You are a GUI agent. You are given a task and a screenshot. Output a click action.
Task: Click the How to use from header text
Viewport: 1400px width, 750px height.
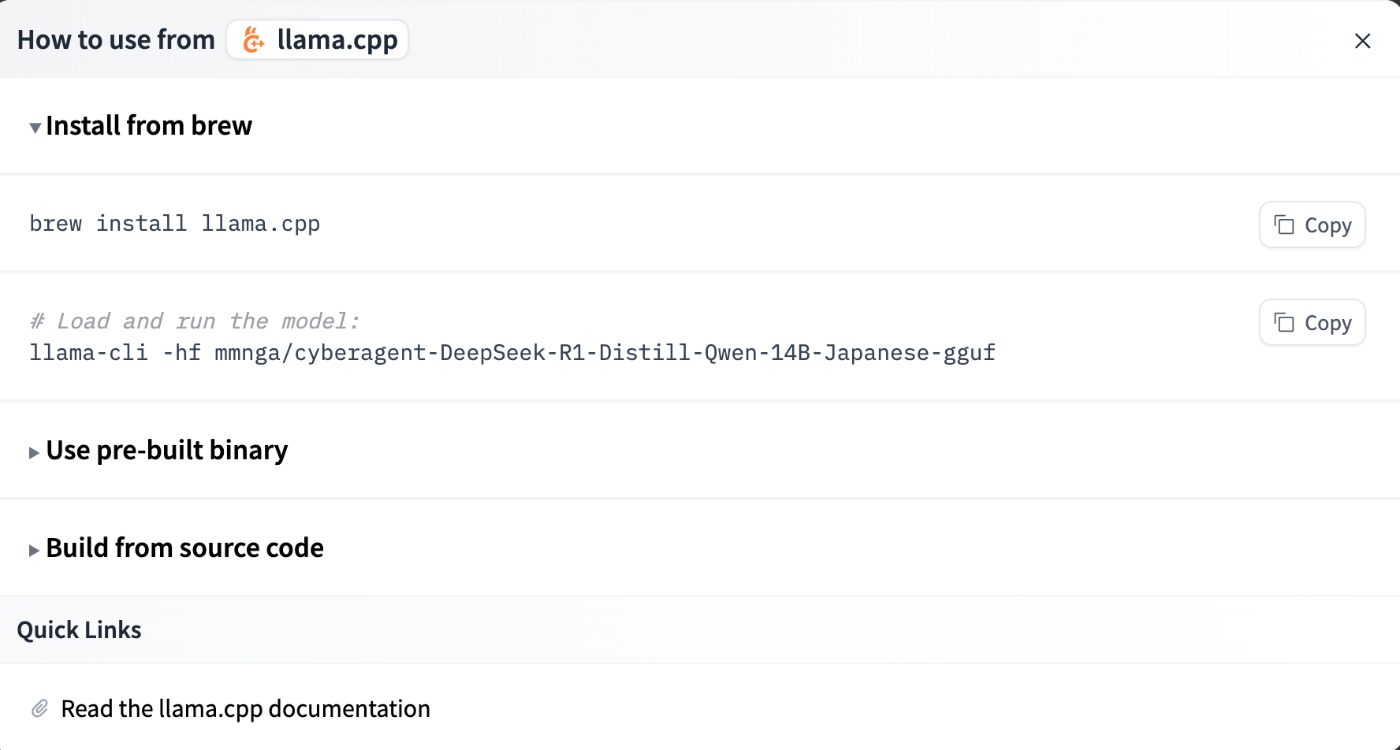click(x=115, y=39)
